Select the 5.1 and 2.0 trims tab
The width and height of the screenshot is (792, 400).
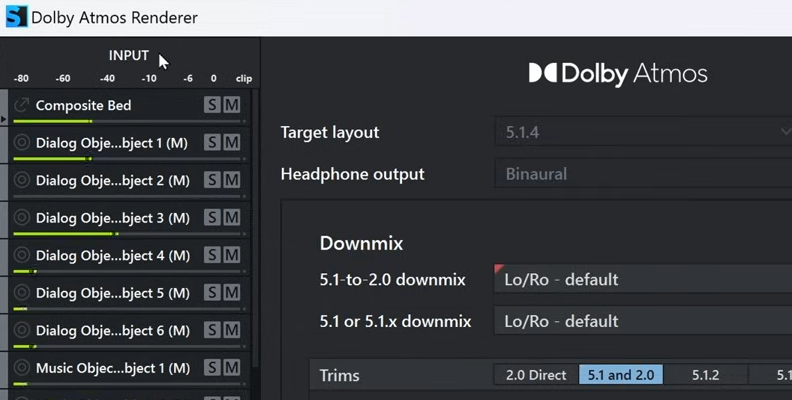coord(620,375)
